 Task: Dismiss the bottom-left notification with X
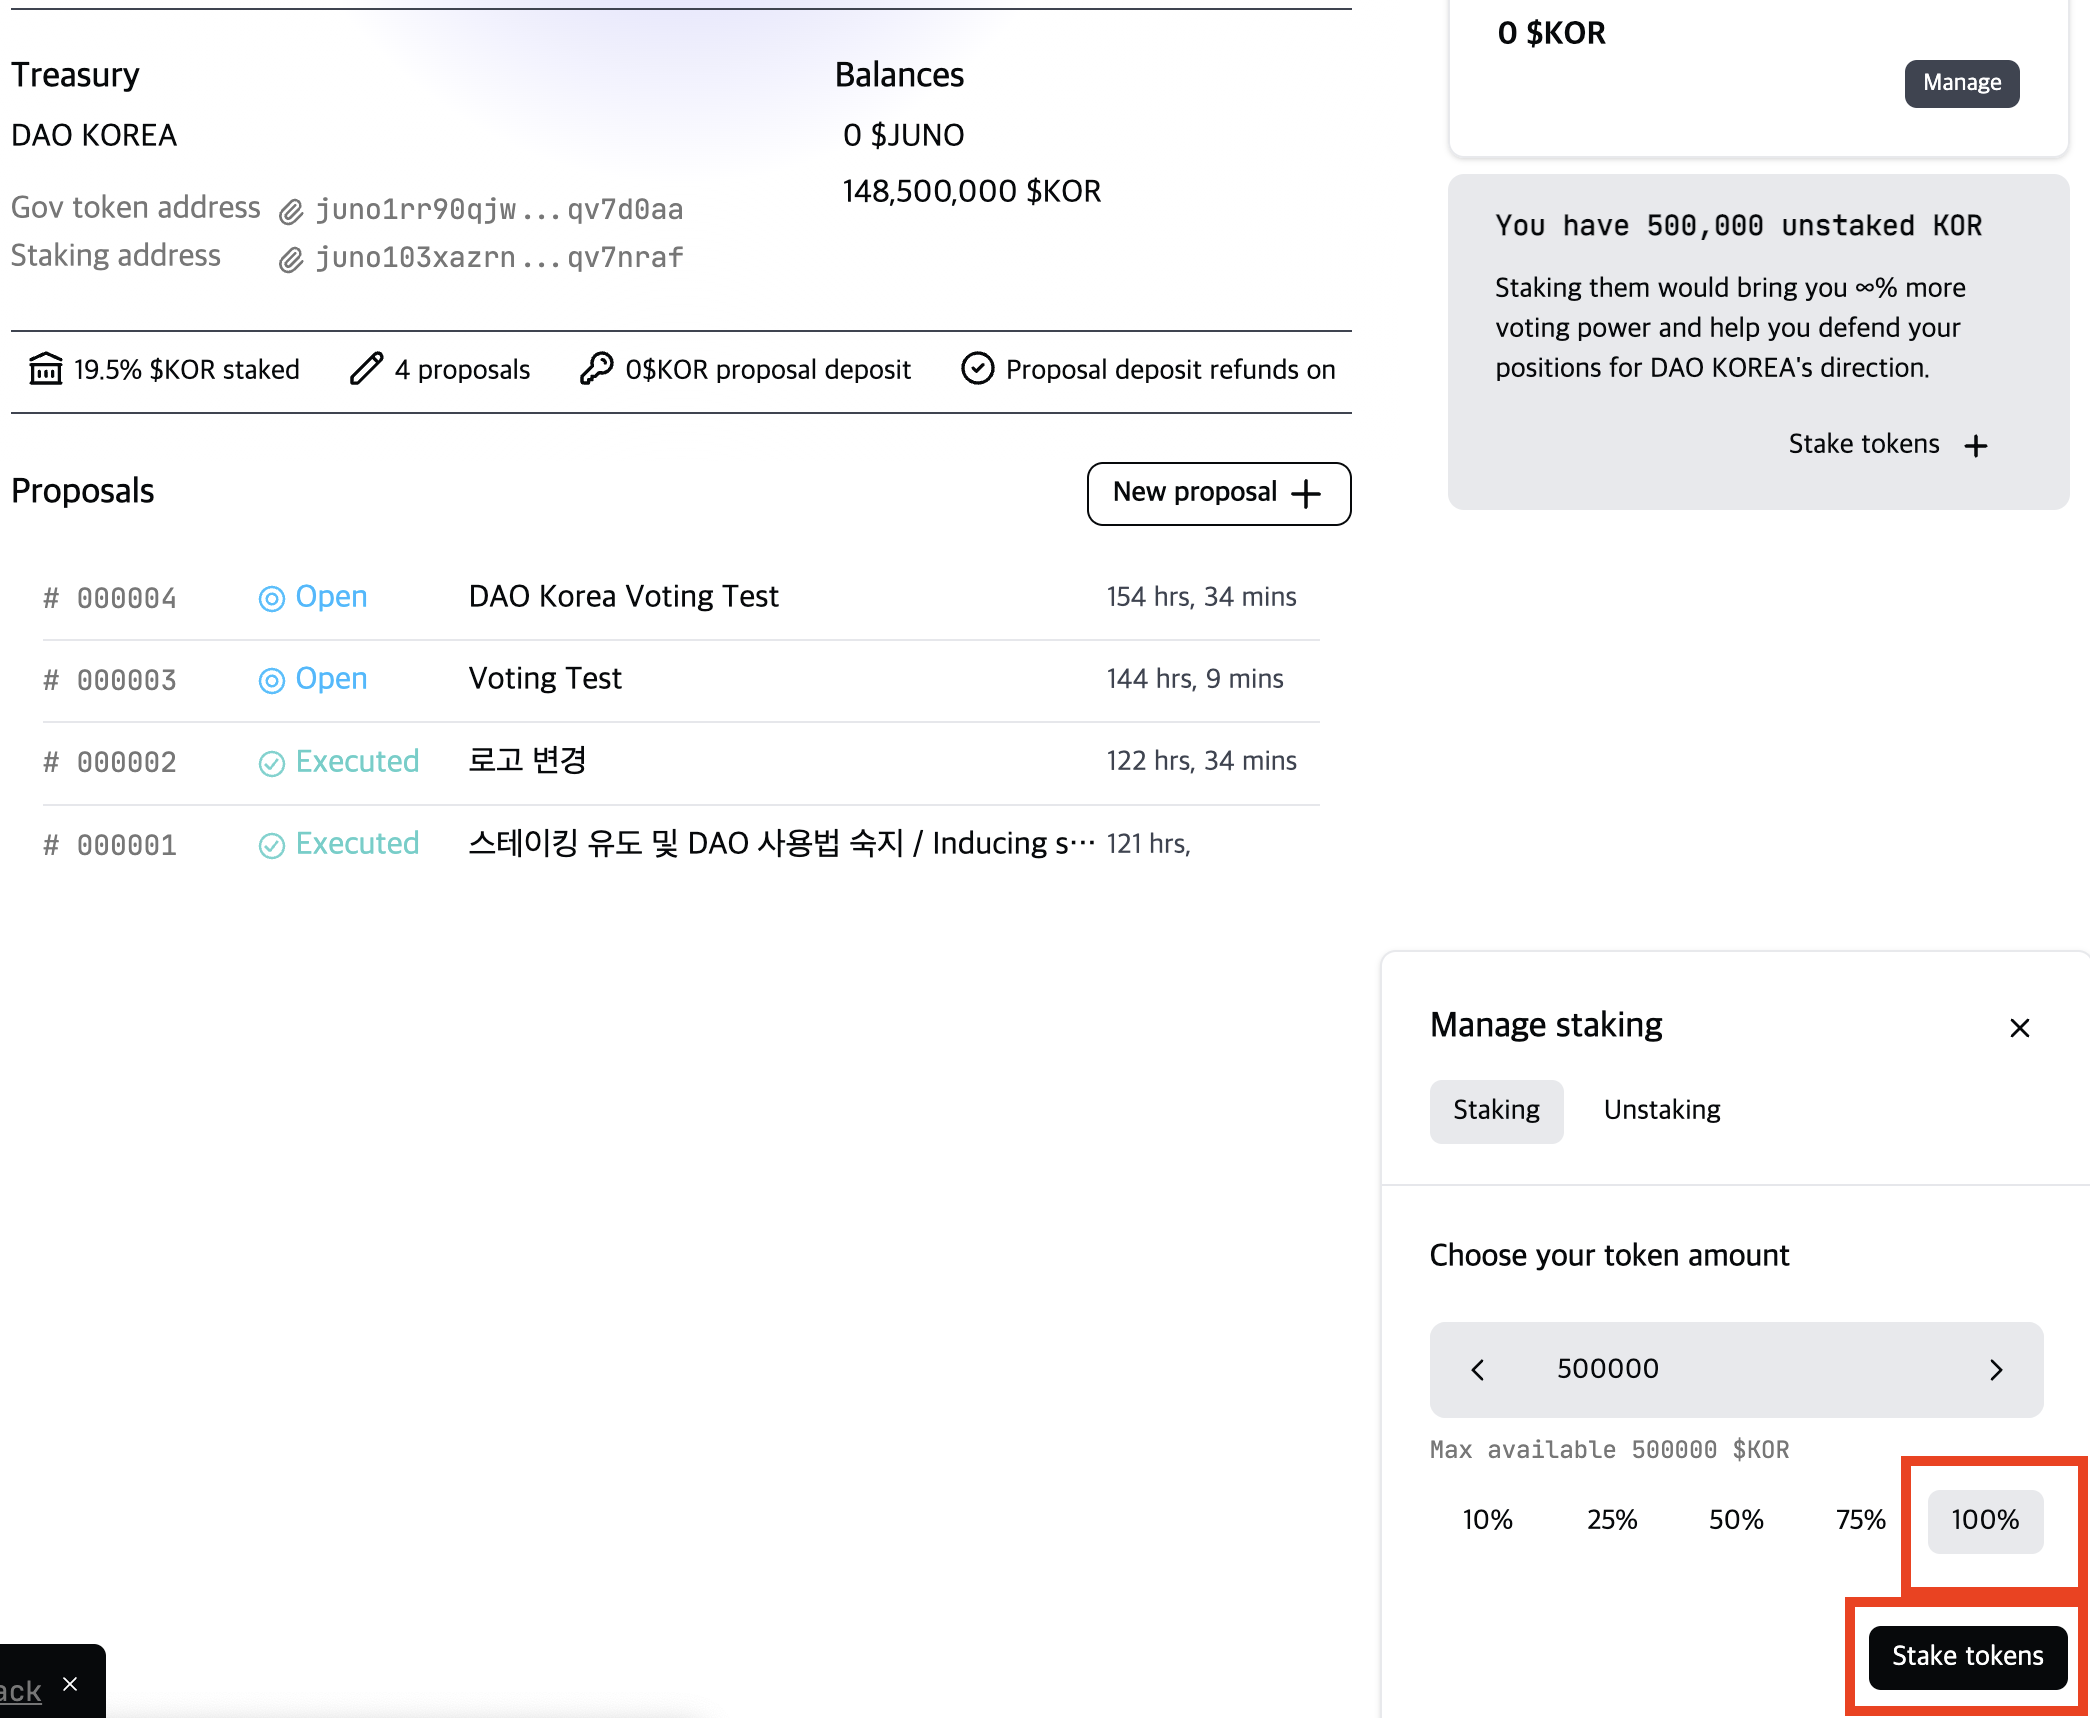70,1684
